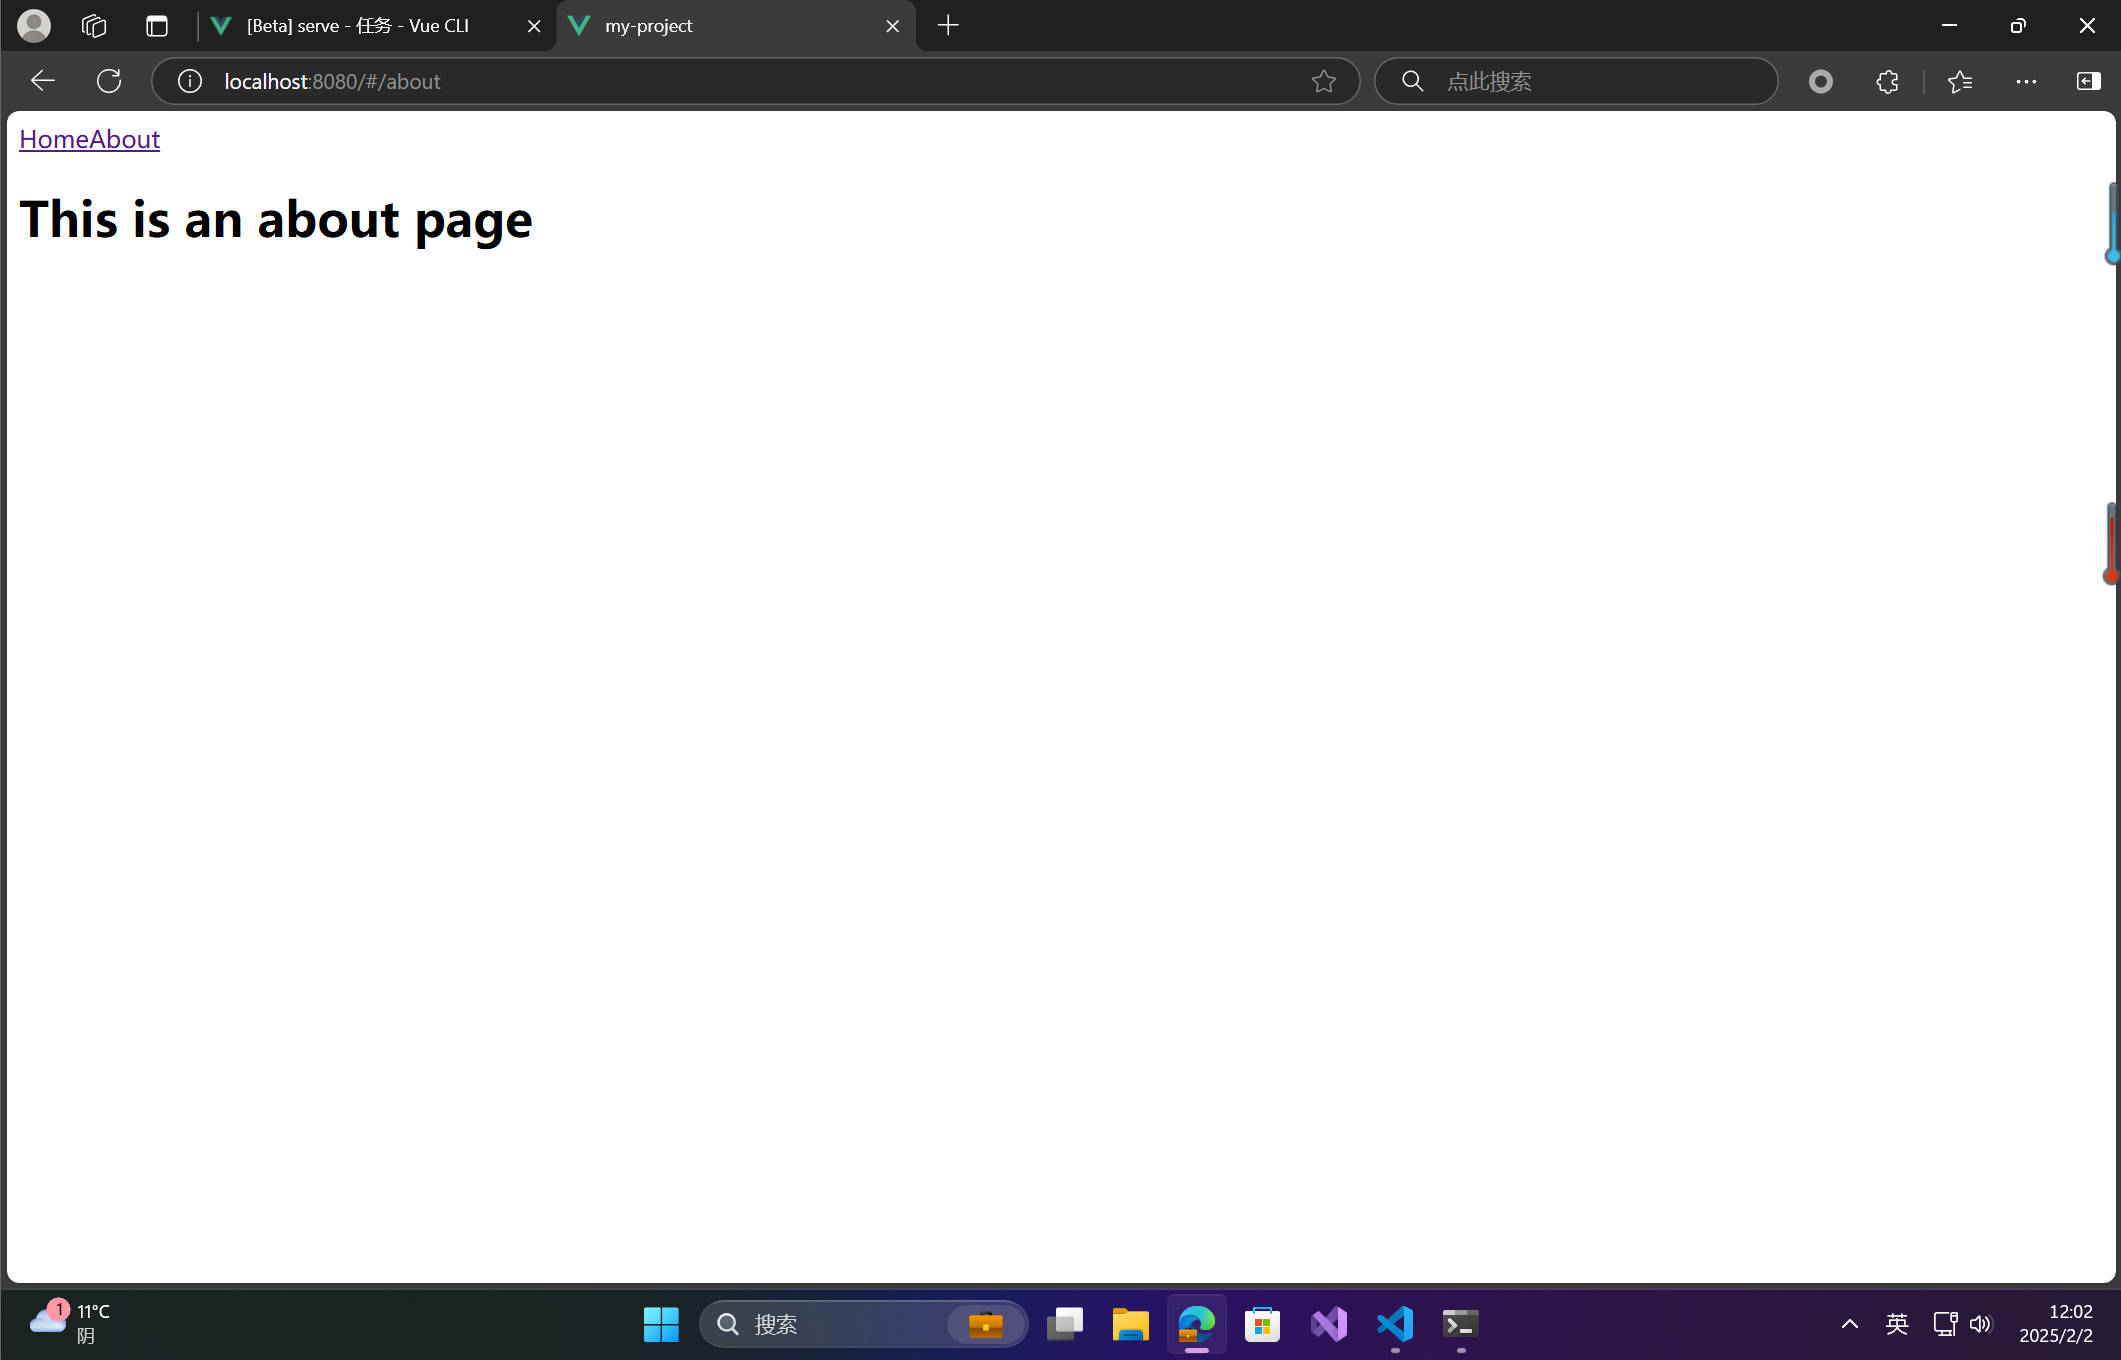Open Visual Studio Code from the taskbar

[1395, 1324]
